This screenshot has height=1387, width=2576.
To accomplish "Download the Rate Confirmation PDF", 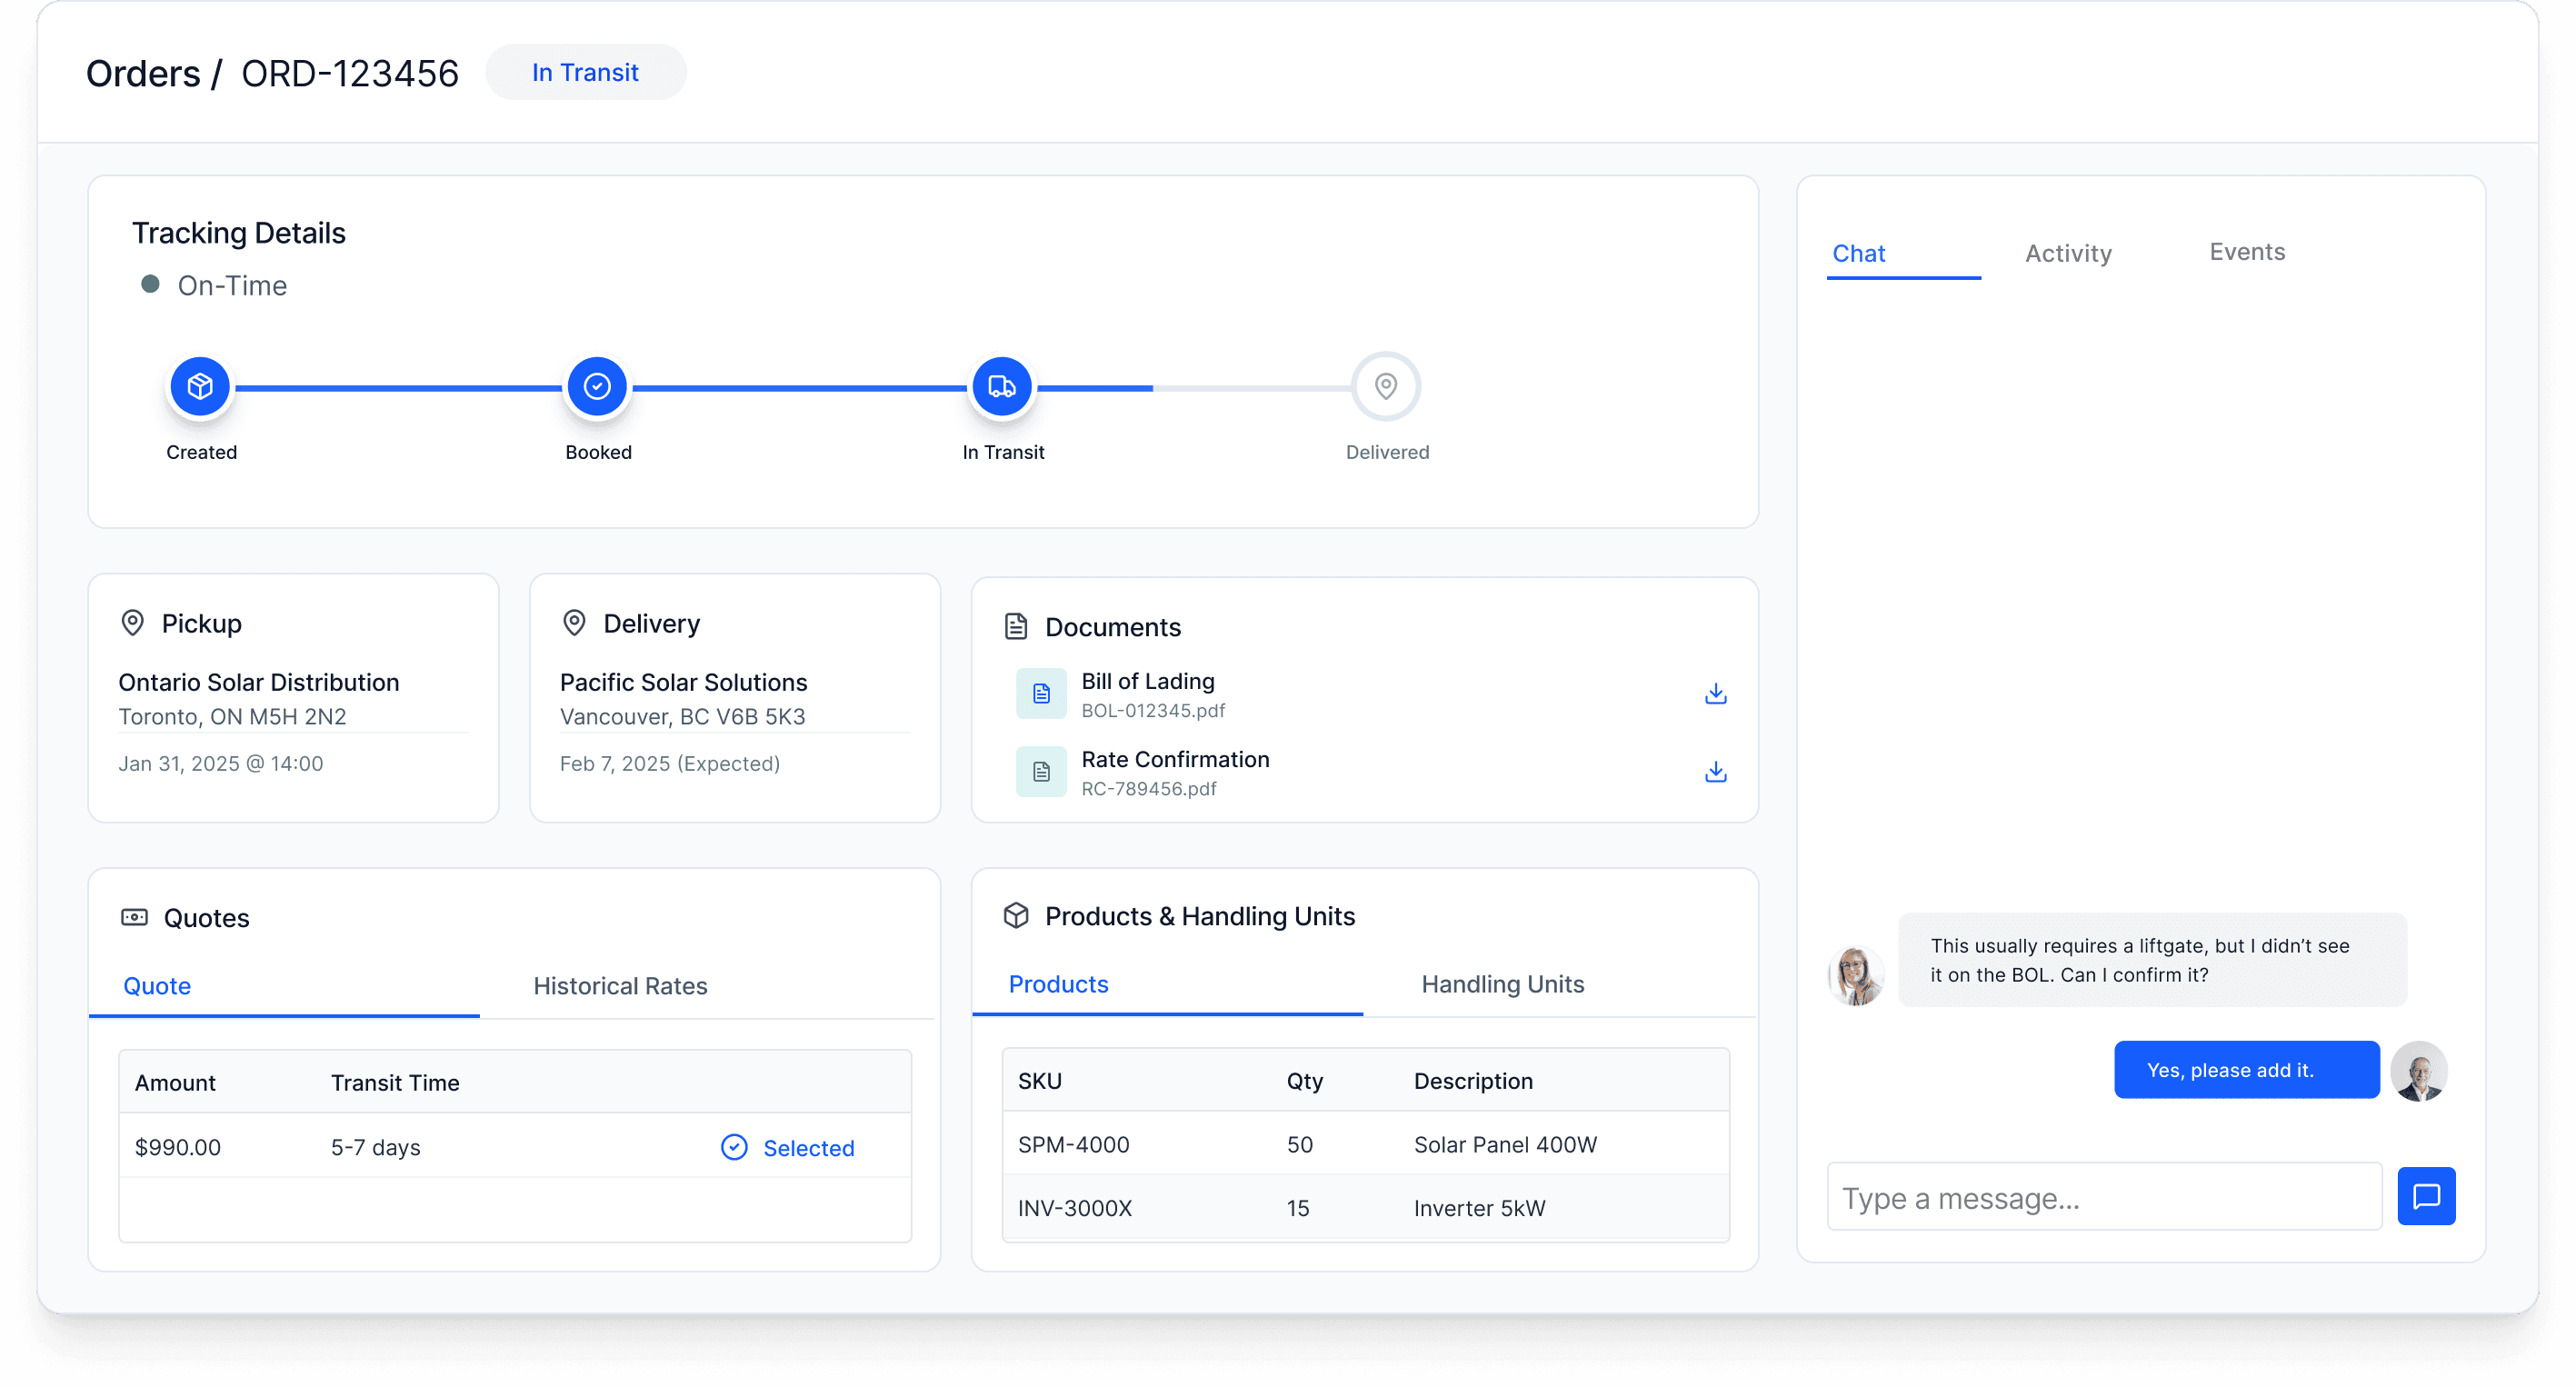I will click(x=1715, y=772).
